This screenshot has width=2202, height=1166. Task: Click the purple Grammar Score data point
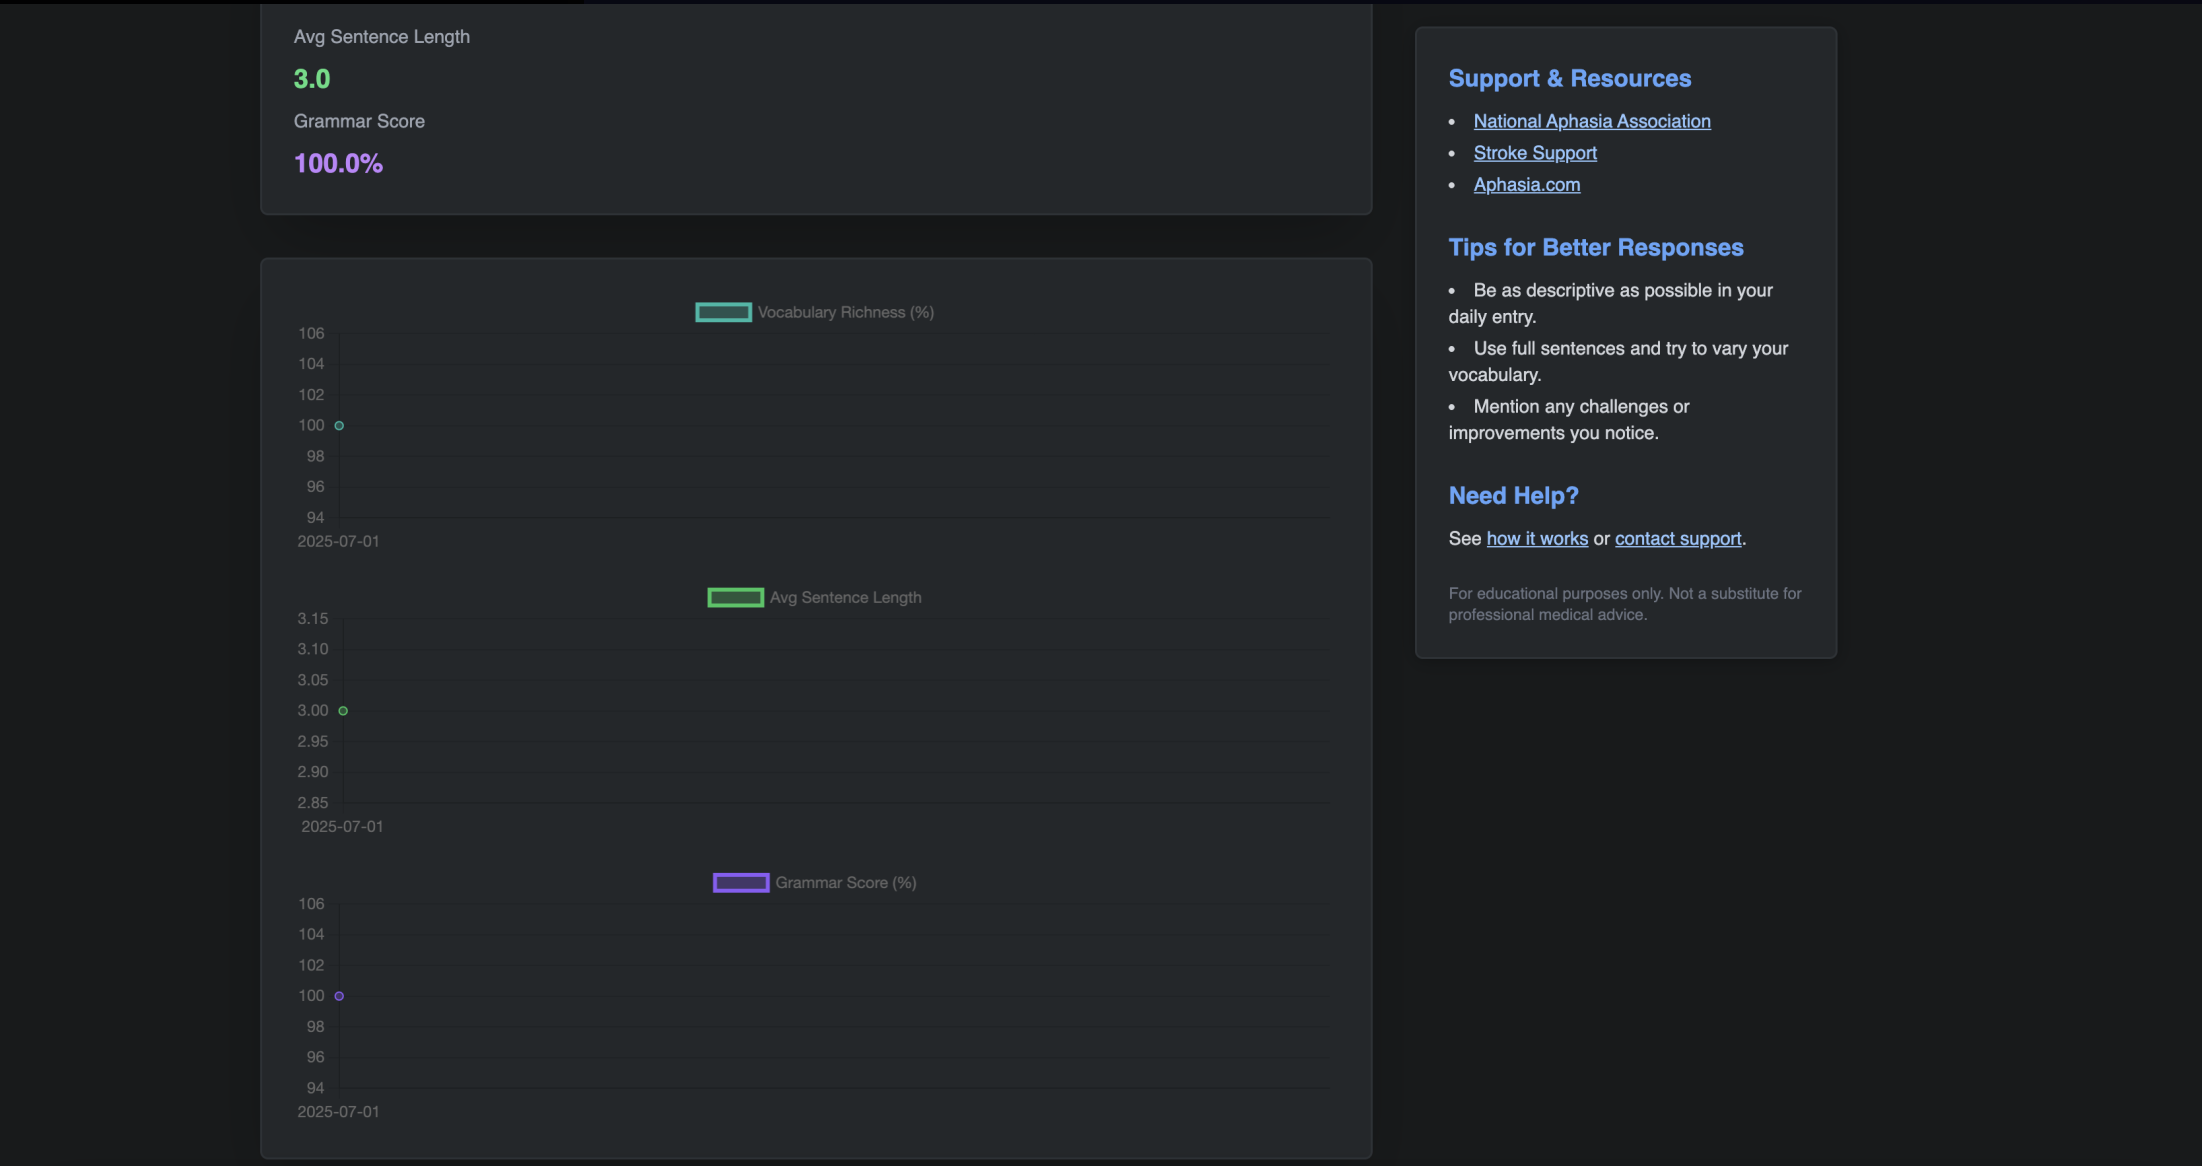tap(339, 996)
